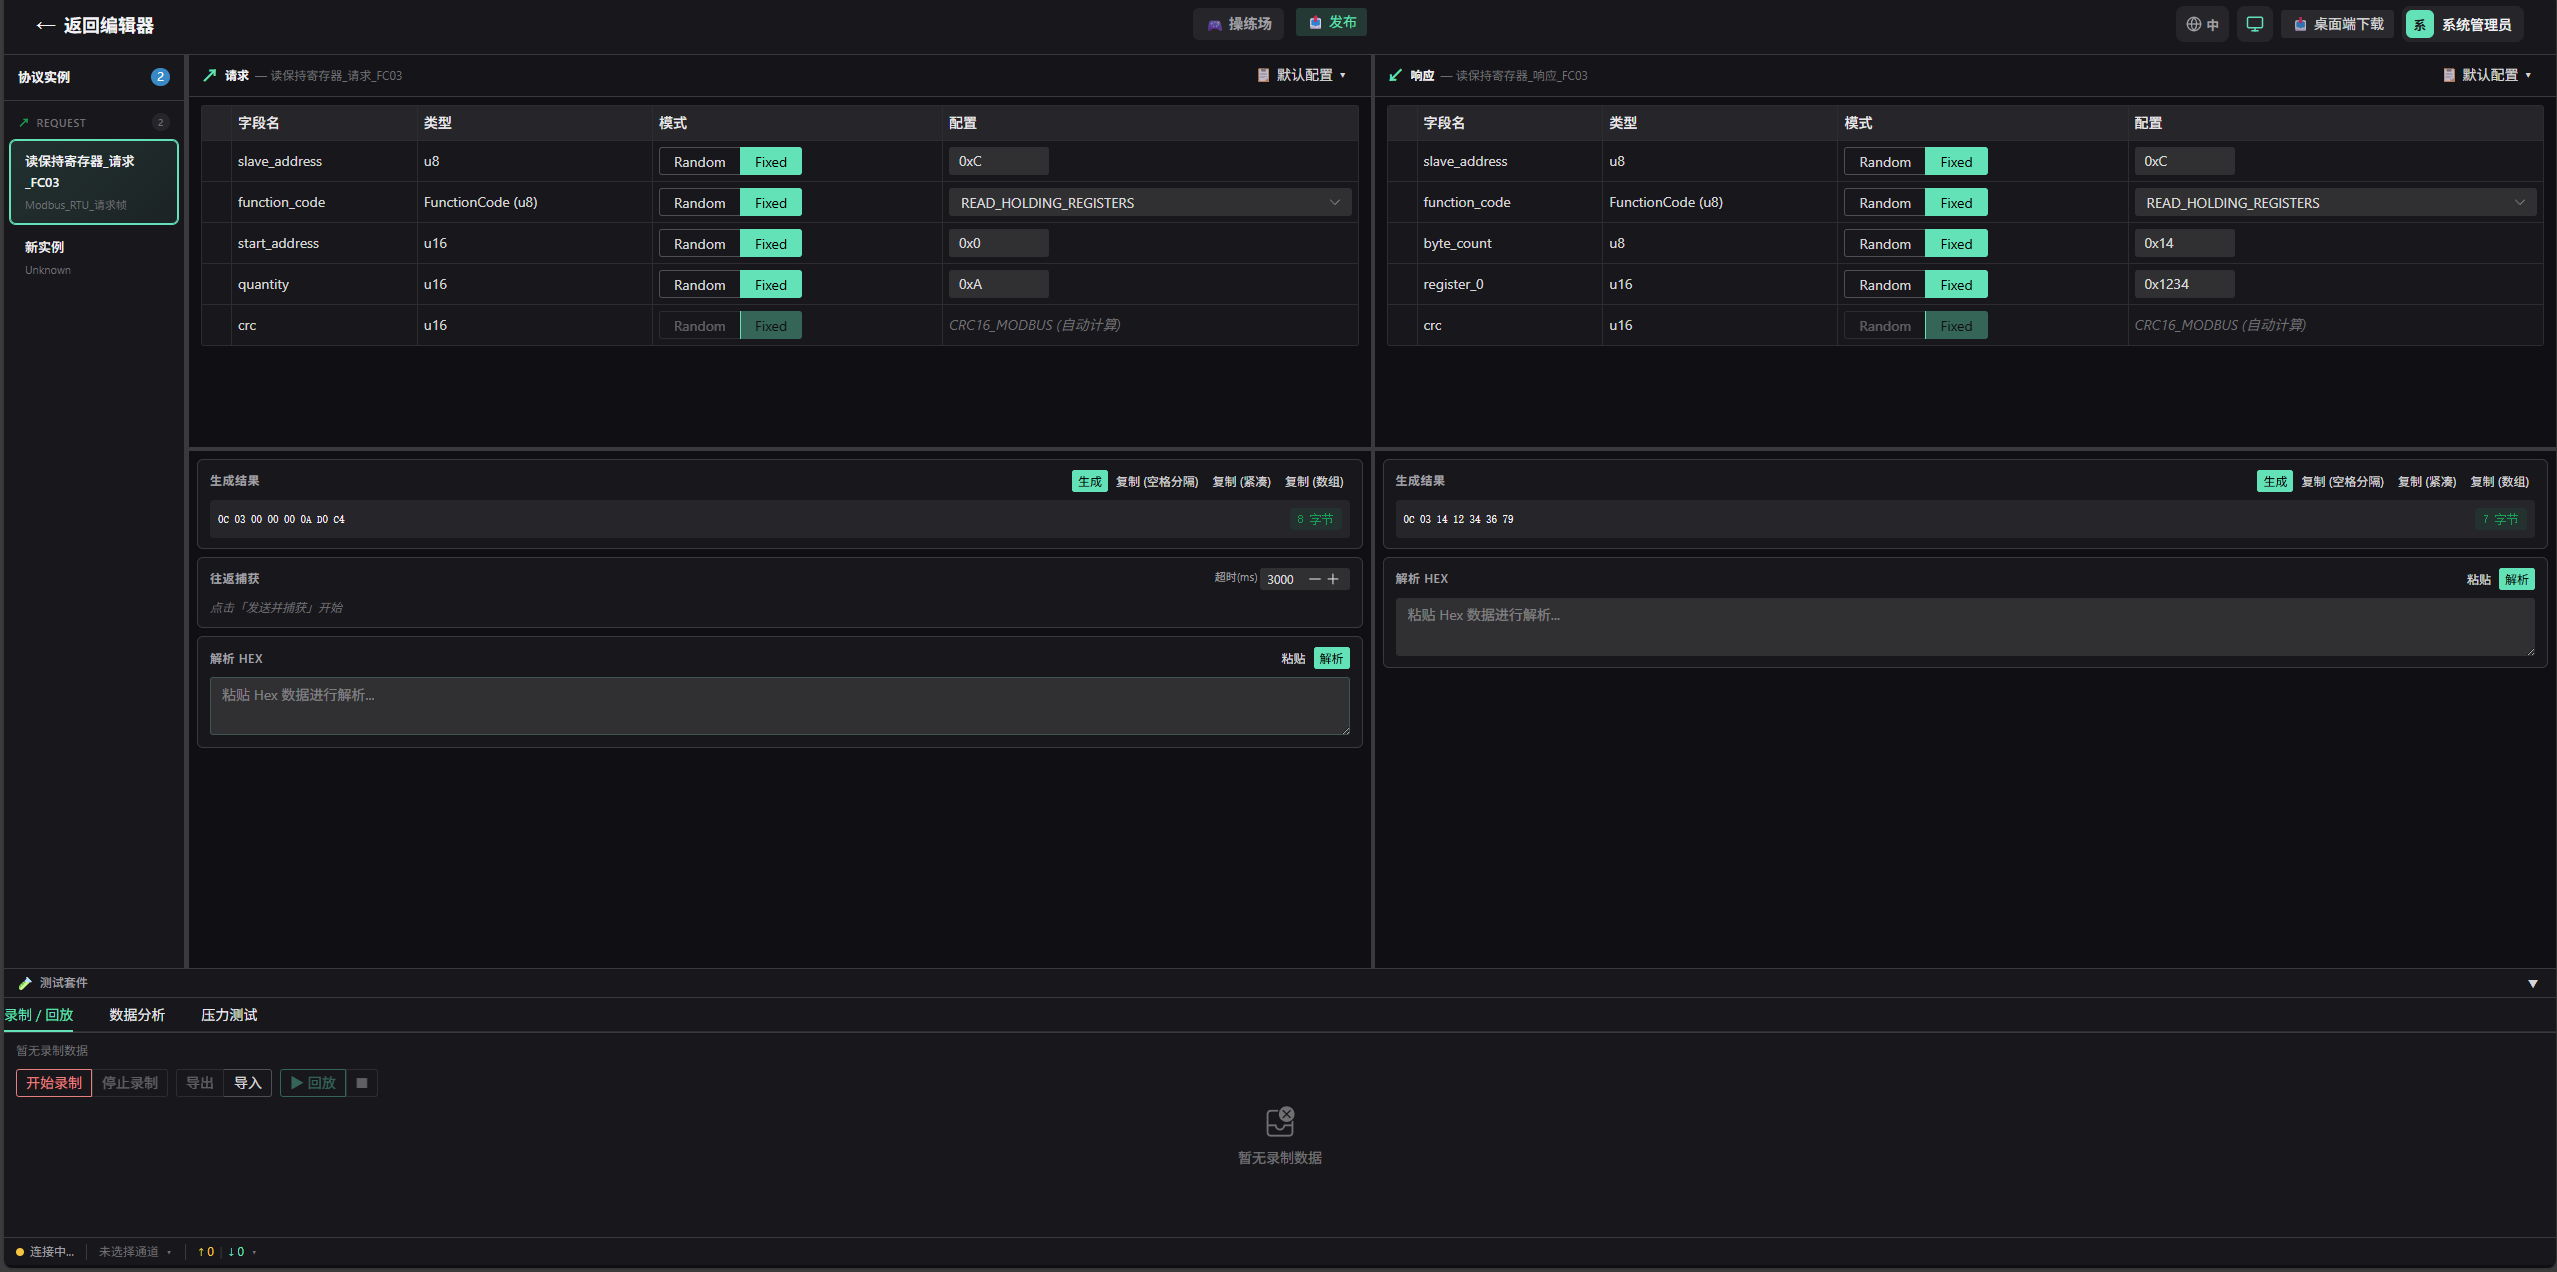Switch to the 数据分析 tab
Viewport: 2557px width, 1272px height.
(x=137, y=1015)
